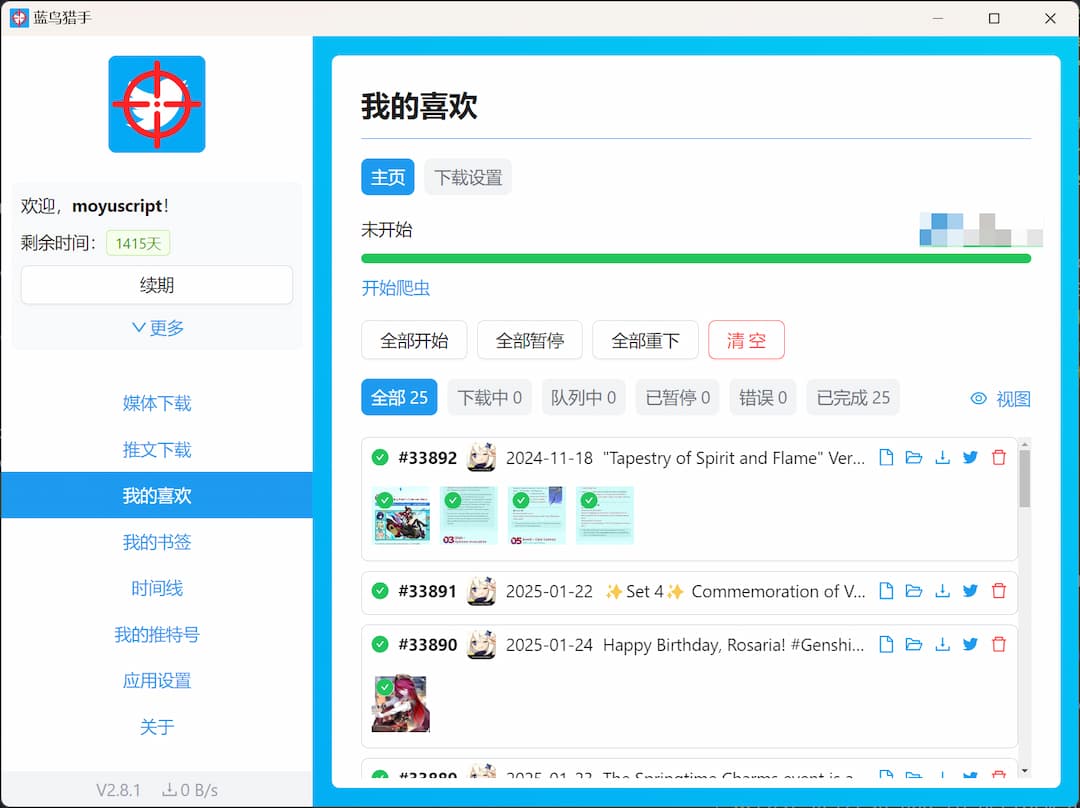The image size is (1080, 808).
Task: Select the 已完成 25 filter tab
Action: (x=852, y=397)
